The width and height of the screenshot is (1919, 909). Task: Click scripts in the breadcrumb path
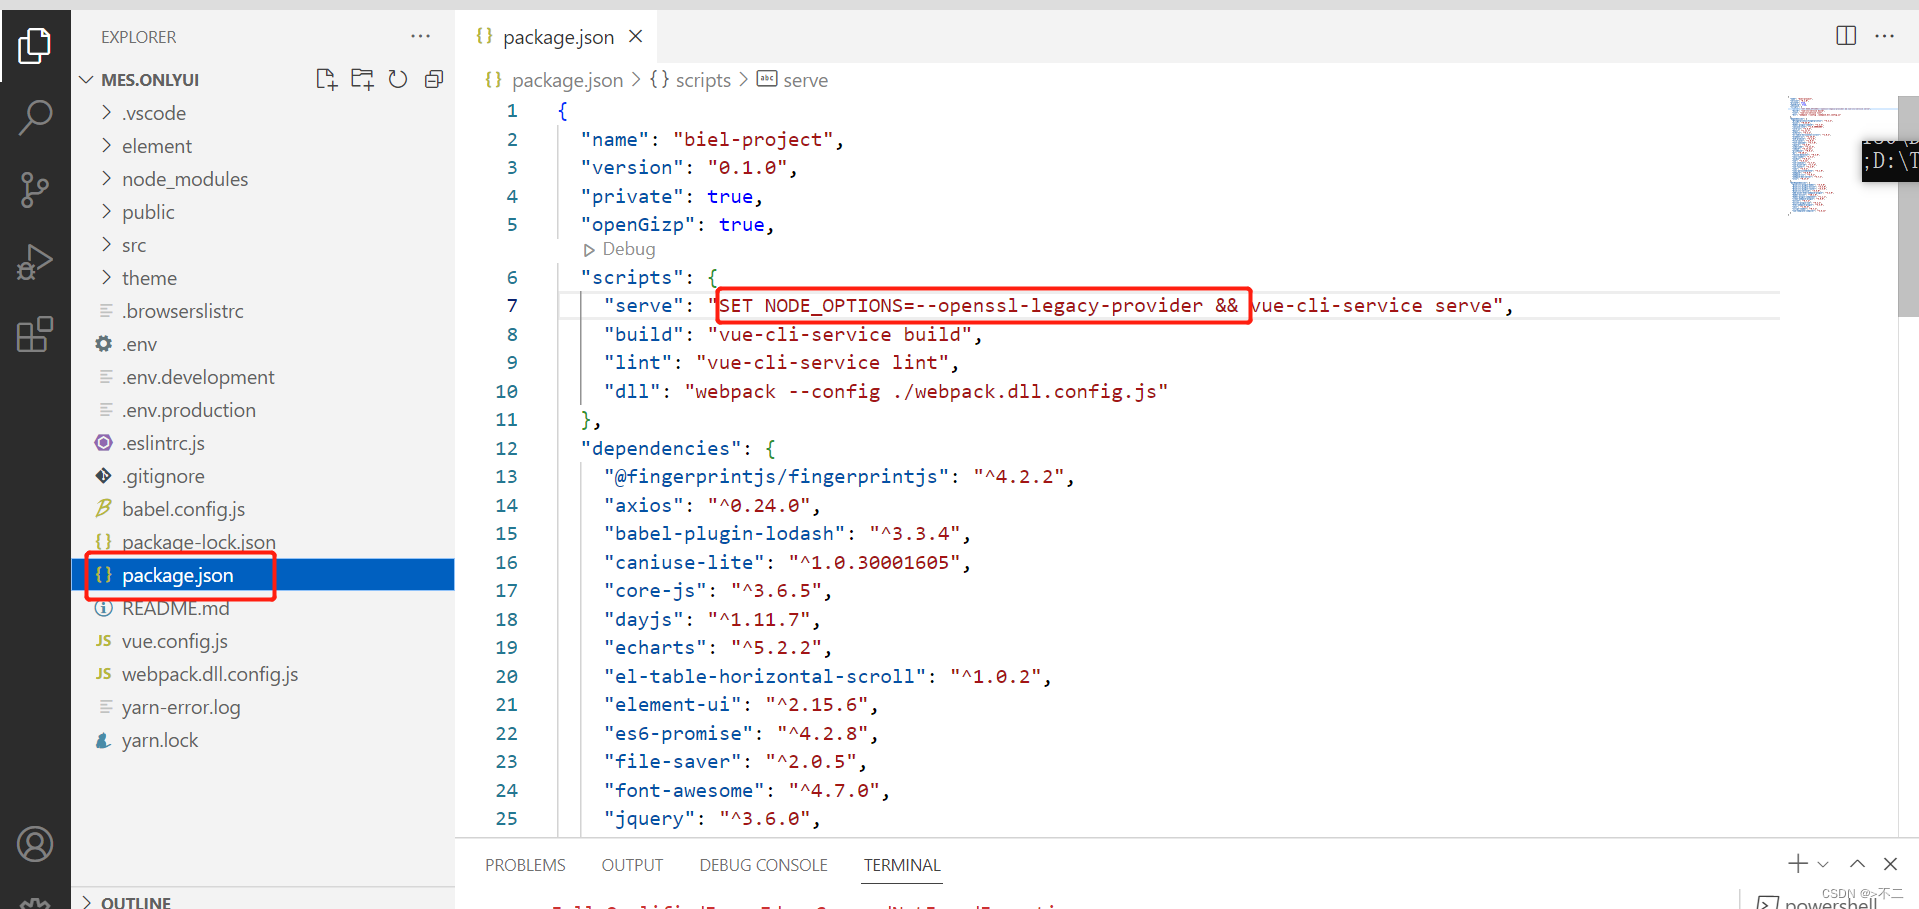point(703,80)
